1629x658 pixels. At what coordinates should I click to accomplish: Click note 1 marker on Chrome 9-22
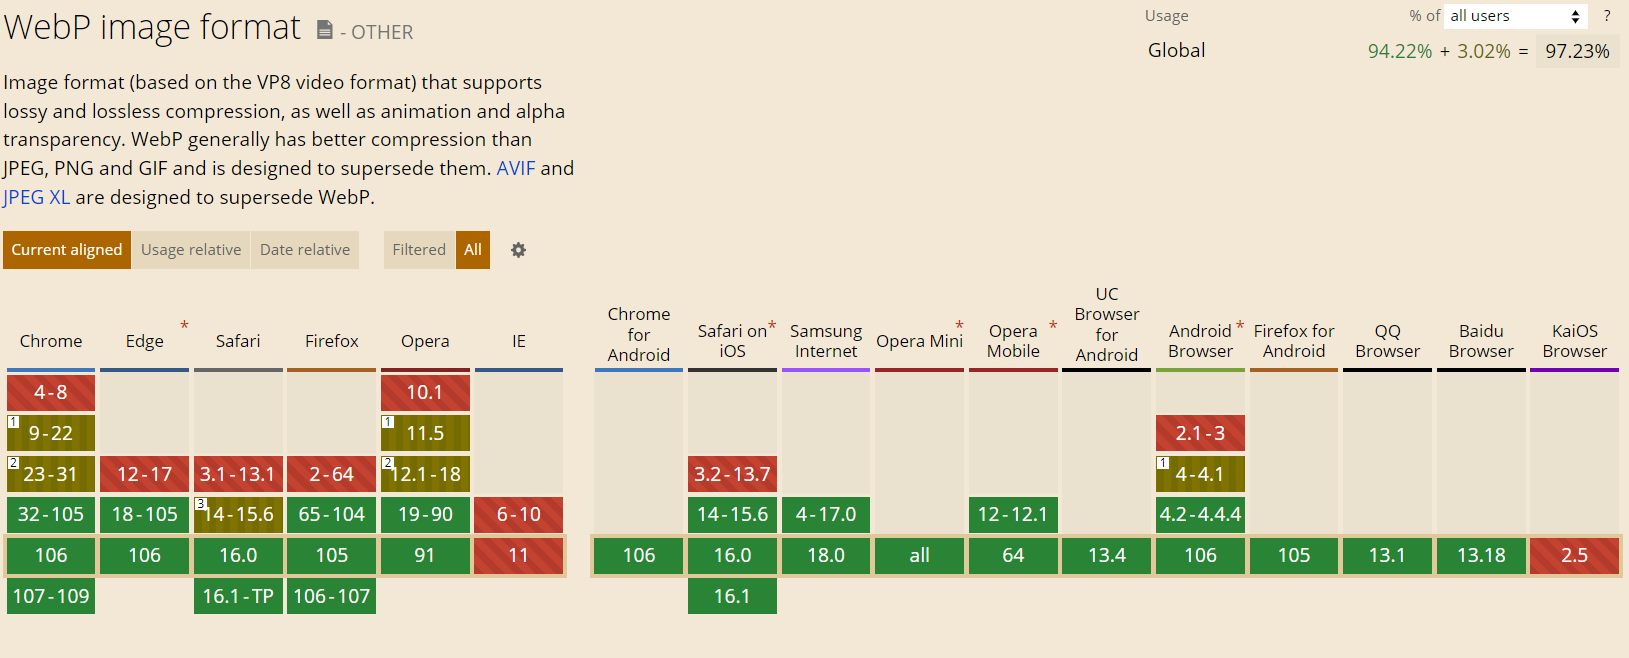14,422
